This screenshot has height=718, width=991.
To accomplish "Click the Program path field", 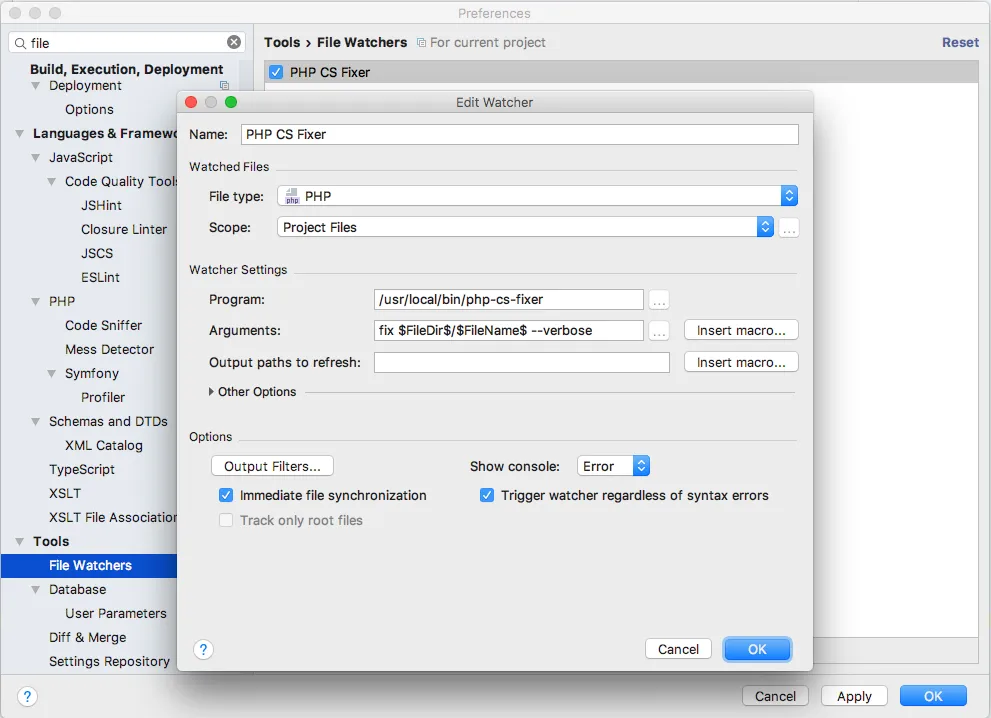I will 509,300.
